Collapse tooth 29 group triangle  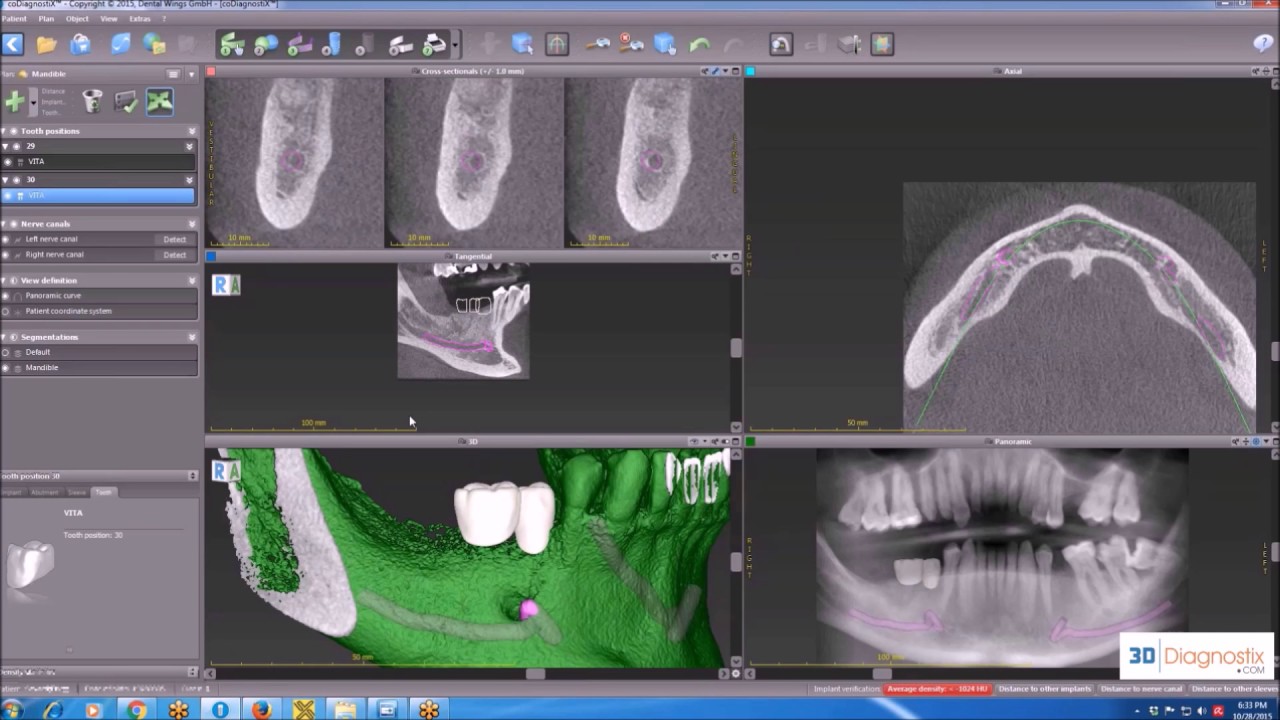point(5,146)
